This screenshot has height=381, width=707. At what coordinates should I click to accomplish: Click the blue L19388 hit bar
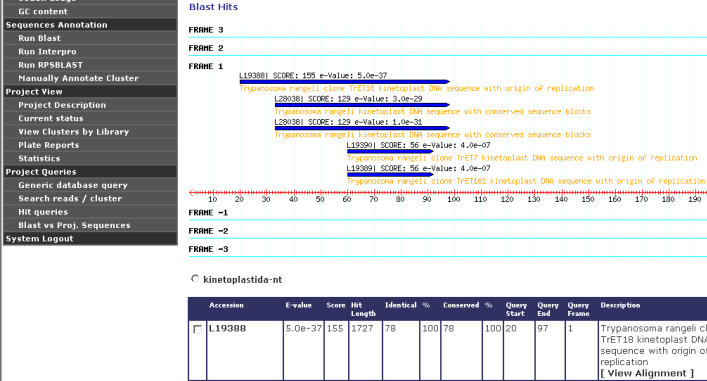344,82
